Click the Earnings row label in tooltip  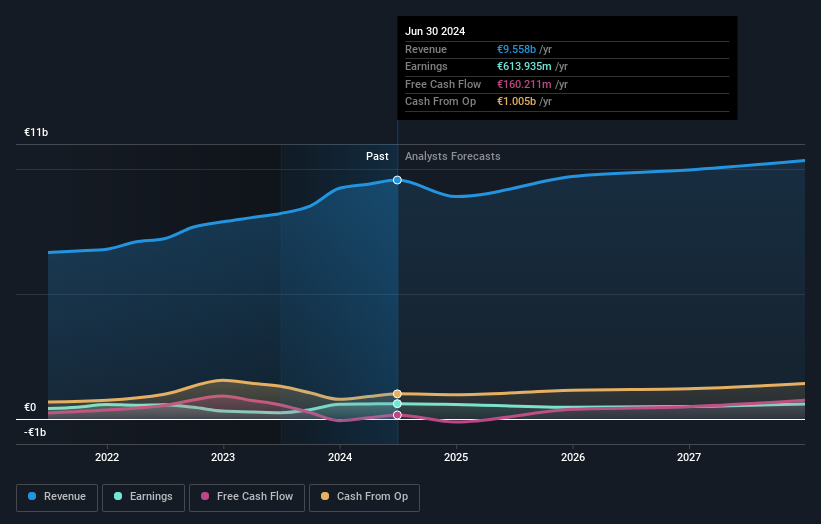426,66
